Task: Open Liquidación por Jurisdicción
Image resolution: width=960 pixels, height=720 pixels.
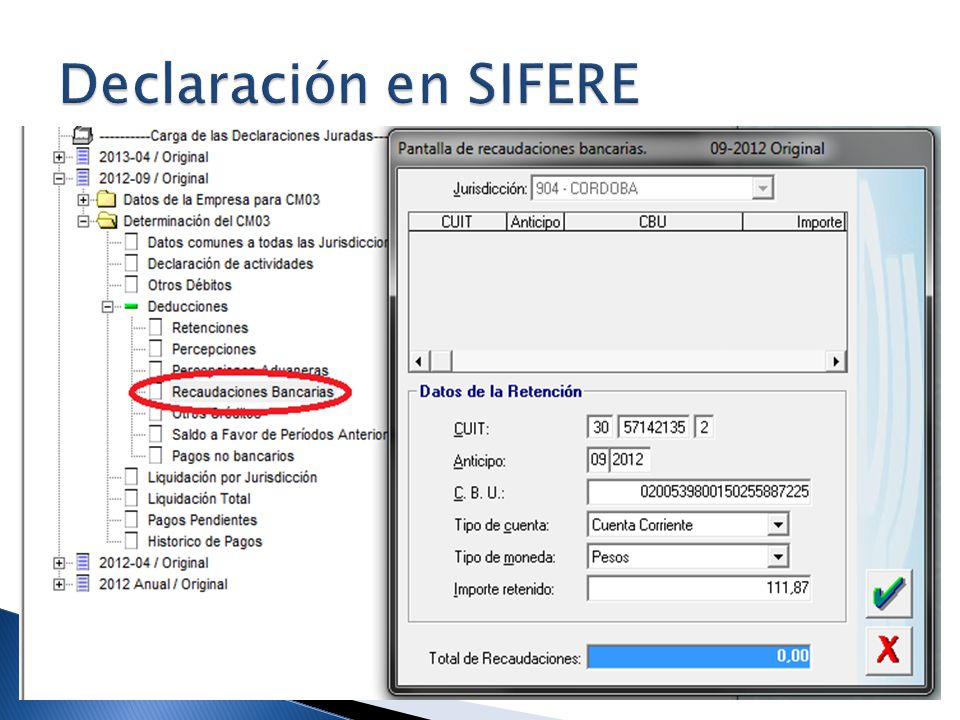Action: (232, 477)
